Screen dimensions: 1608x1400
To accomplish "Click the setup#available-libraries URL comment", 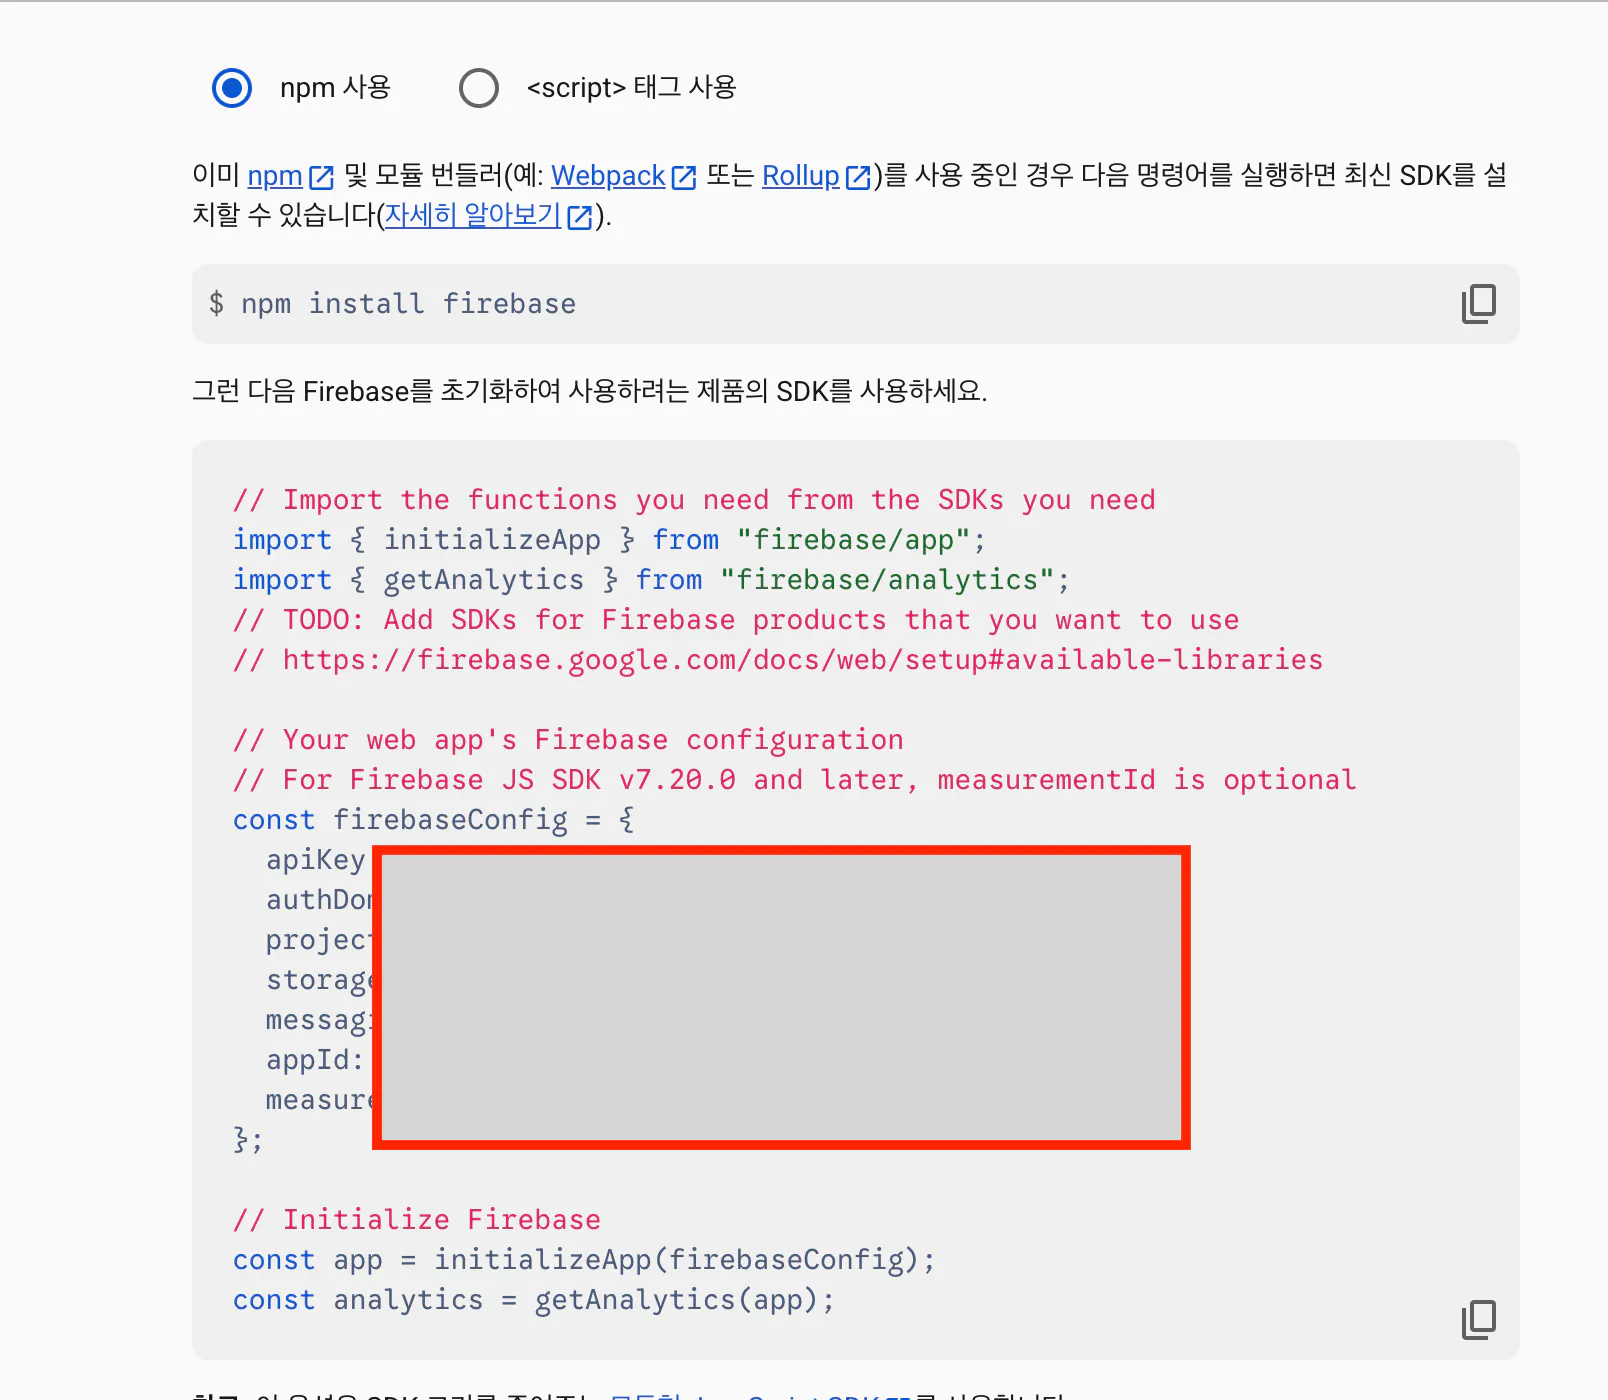I will pyautogui.click(x=778, y=660).
